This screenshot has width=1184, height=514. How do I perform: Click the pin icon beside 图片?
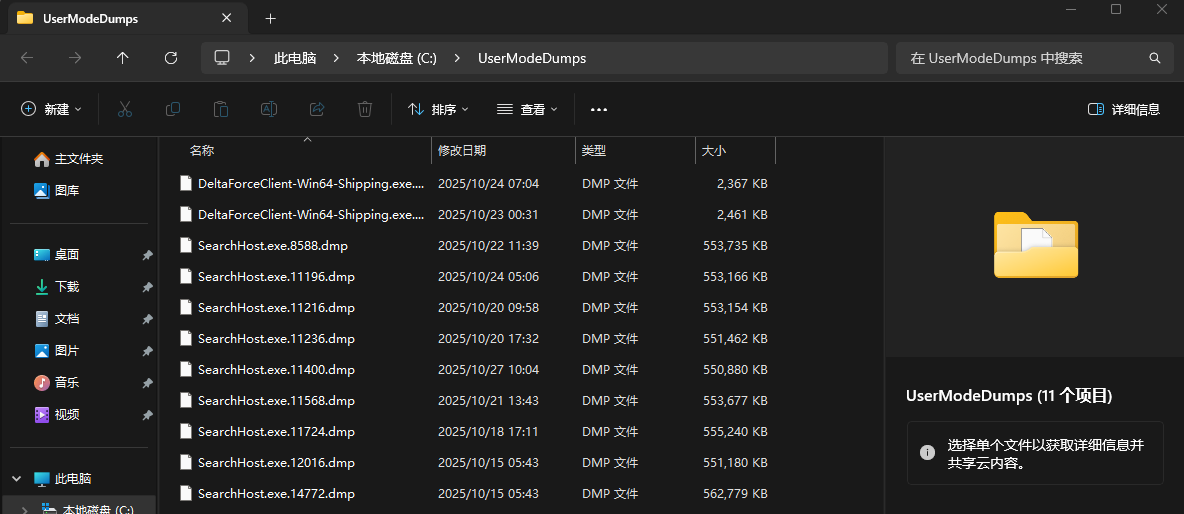[147, 351]
